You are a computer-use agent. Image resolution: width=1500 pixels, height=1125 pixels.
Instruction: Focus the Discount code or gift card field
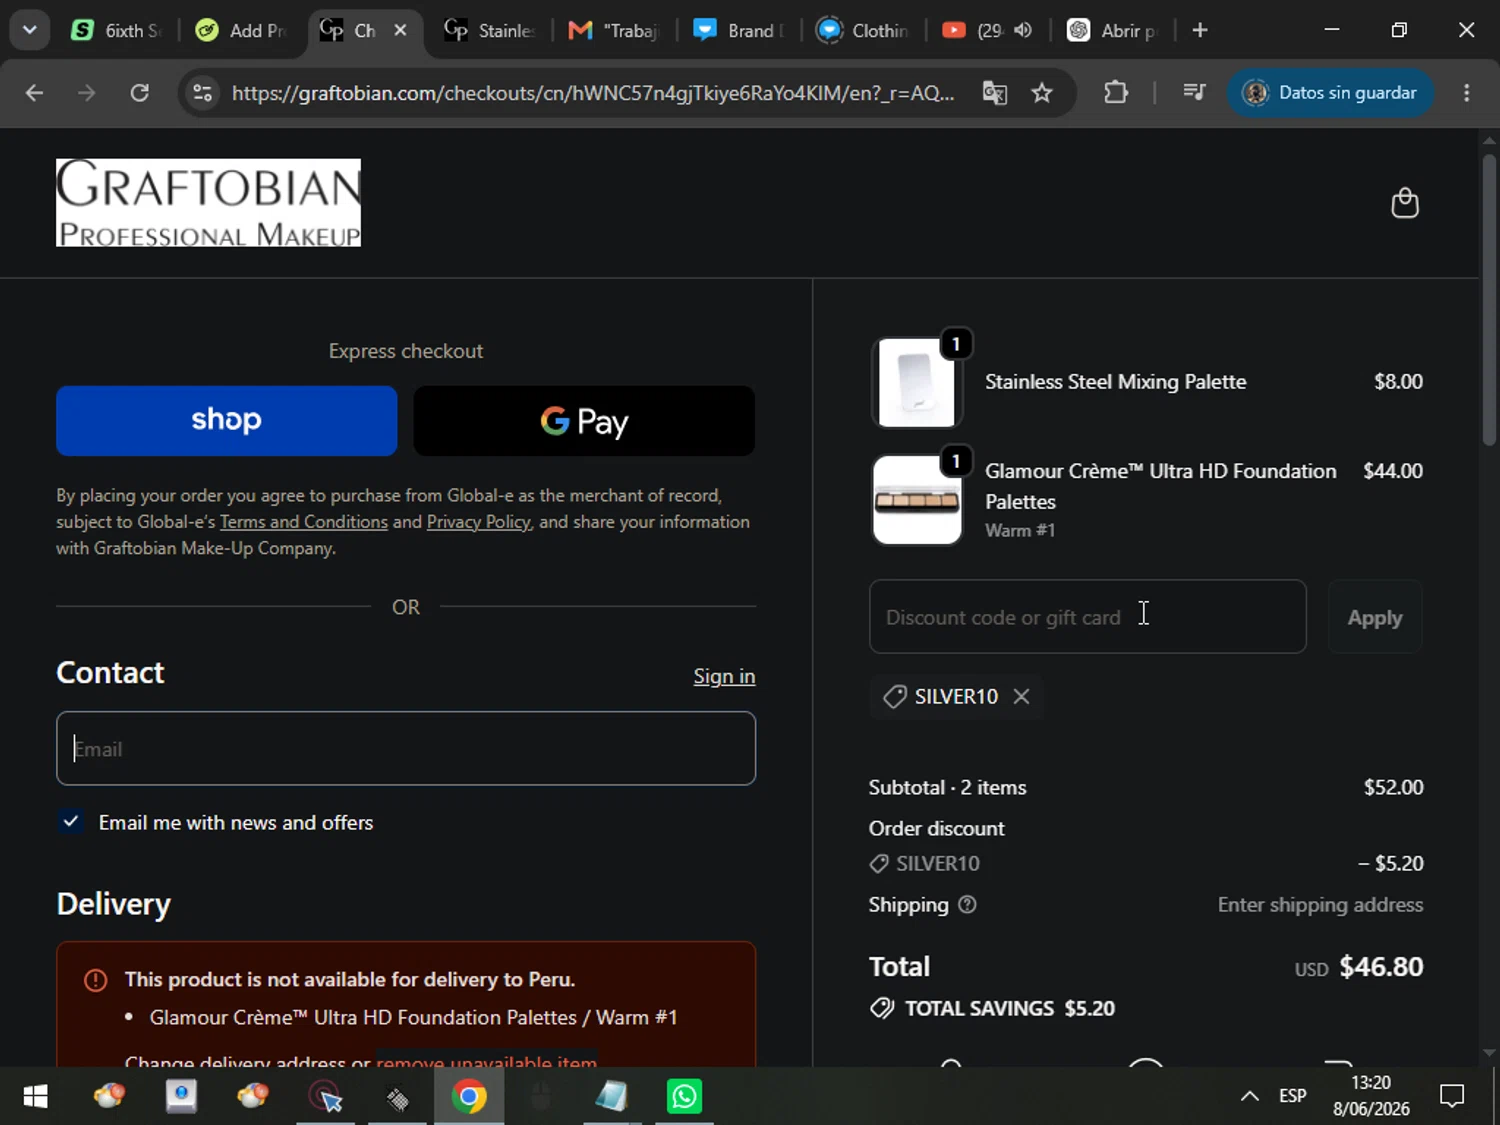(x=1088, y=617)
